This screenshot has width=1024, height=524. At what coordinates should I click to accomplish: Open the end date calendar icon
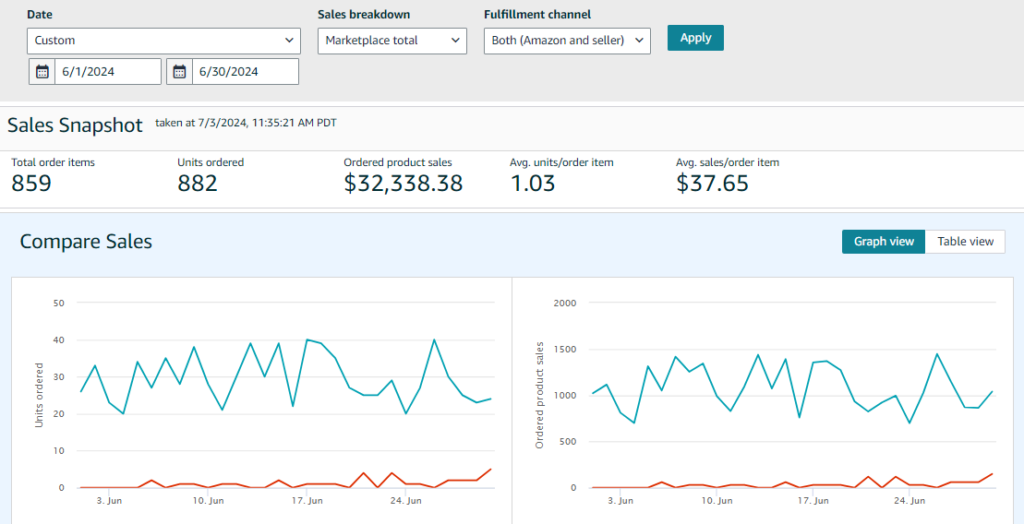click(180, 71)
